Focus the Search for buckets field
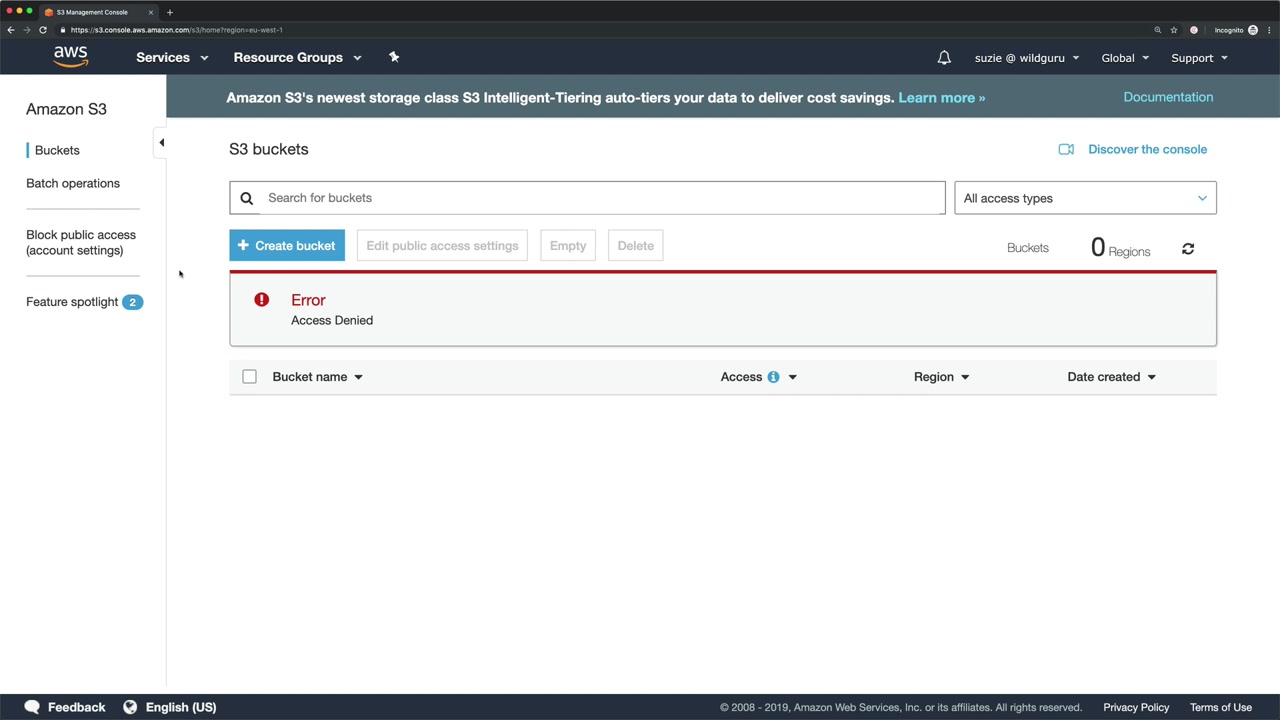Screen dimensions: 1280x720 [587, 198]
